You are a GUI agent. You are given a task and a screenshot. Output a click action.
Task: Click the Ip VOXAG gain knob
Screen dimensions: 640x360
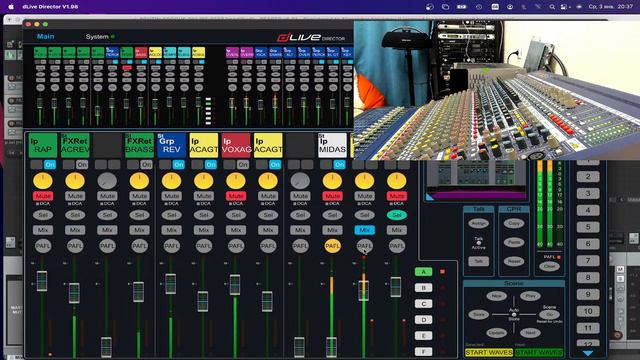pos(236,180)
